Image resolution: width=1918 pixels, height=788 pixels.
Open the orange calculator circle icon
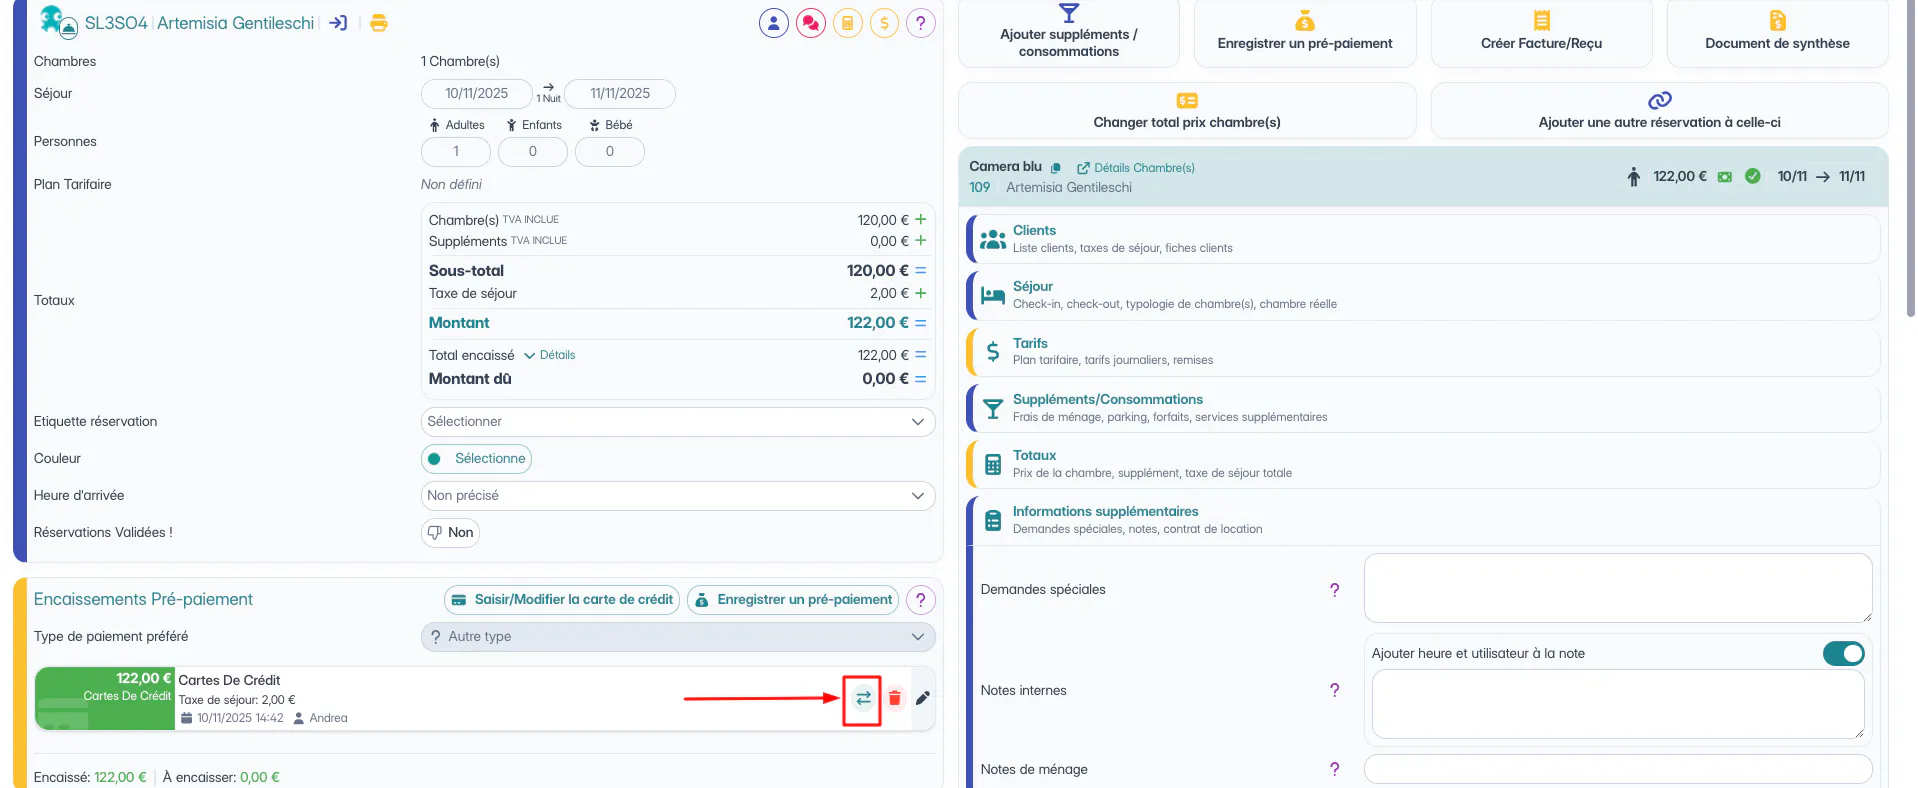[x=848, y=23]
